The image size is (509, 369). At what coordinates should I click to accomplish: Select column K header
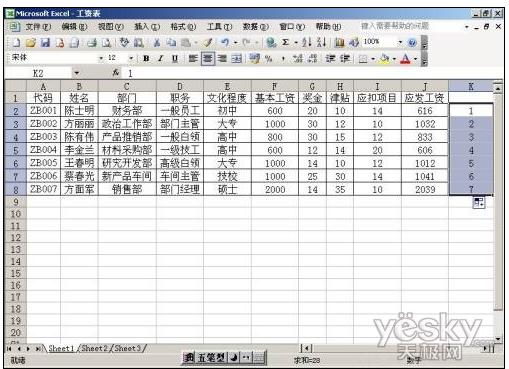point(471,86)
